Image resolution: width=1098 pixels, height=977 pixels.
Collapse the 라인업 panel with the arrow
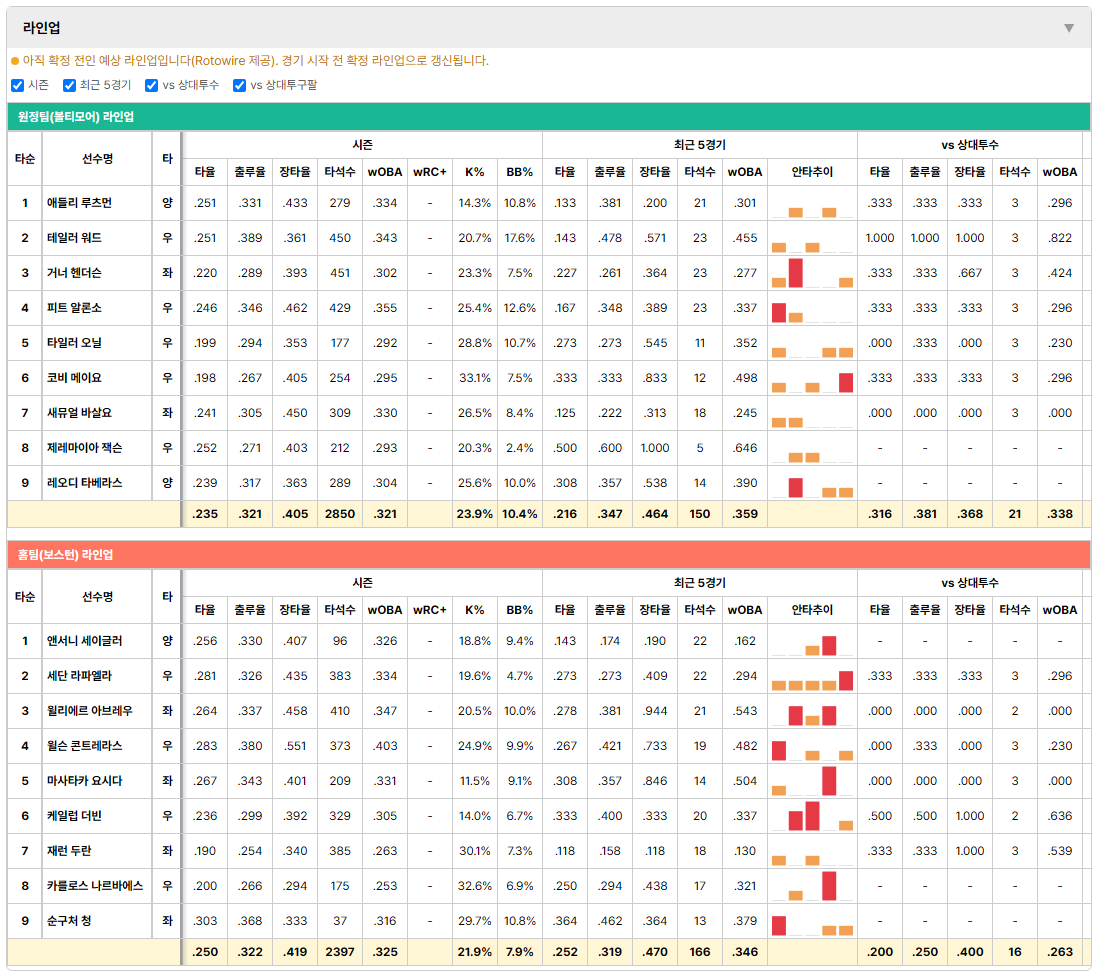(1069, 28)
